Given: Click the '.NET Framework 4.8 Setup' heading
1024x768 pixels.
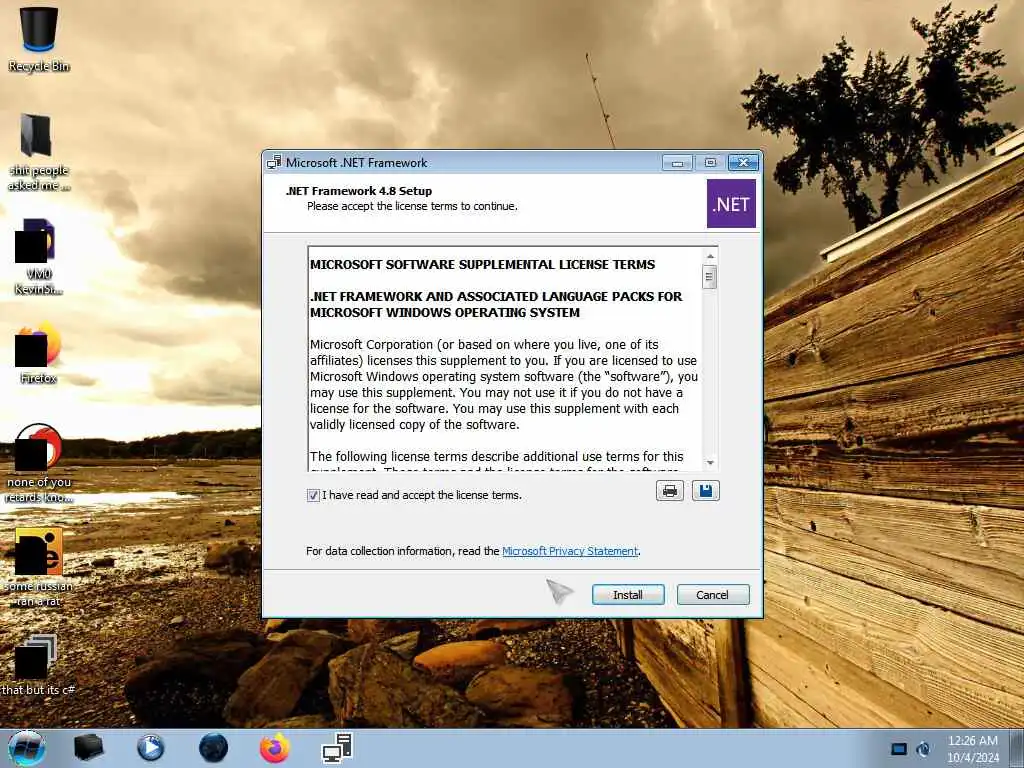Looking at the screenshot, I should pos(359,191).
